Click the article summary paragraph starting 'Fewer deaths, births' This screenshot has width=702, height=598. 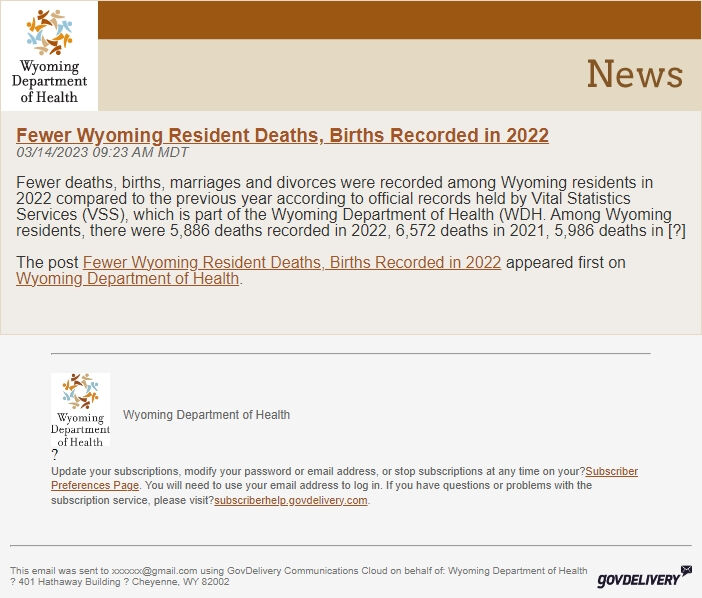[x=351, y=206]
